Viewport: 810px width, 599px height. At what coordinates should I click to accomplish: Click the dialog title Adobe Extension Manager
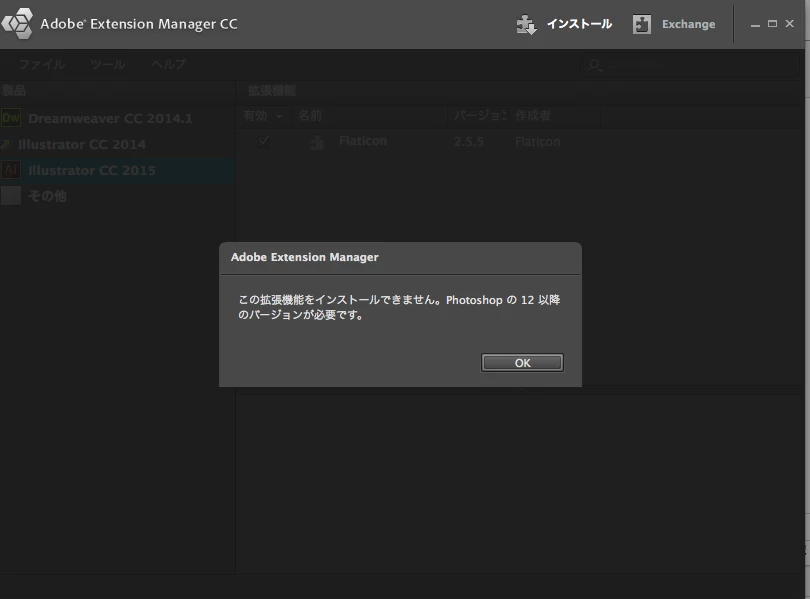305,257
